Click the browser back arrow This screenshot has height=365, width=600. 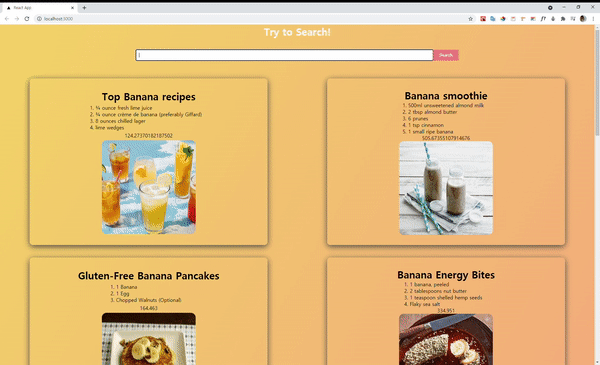coord(7,19)
